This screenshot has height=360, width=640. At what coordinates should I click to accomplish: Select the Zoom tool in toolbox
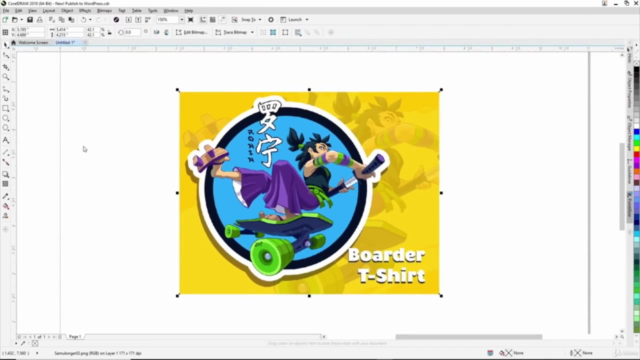click(x=6, y=77)
